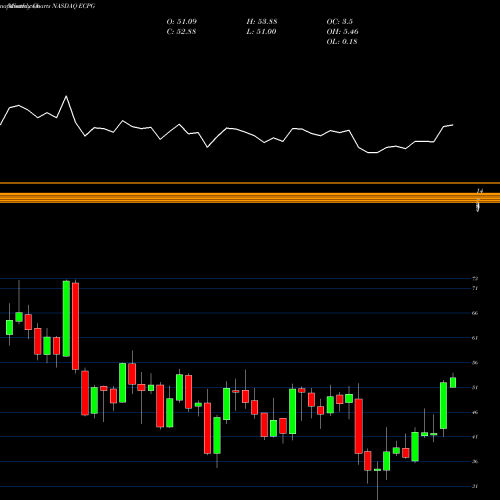Click the 61 price axis label
Viewport: 500px width, 500px height.
pos(475,338)
